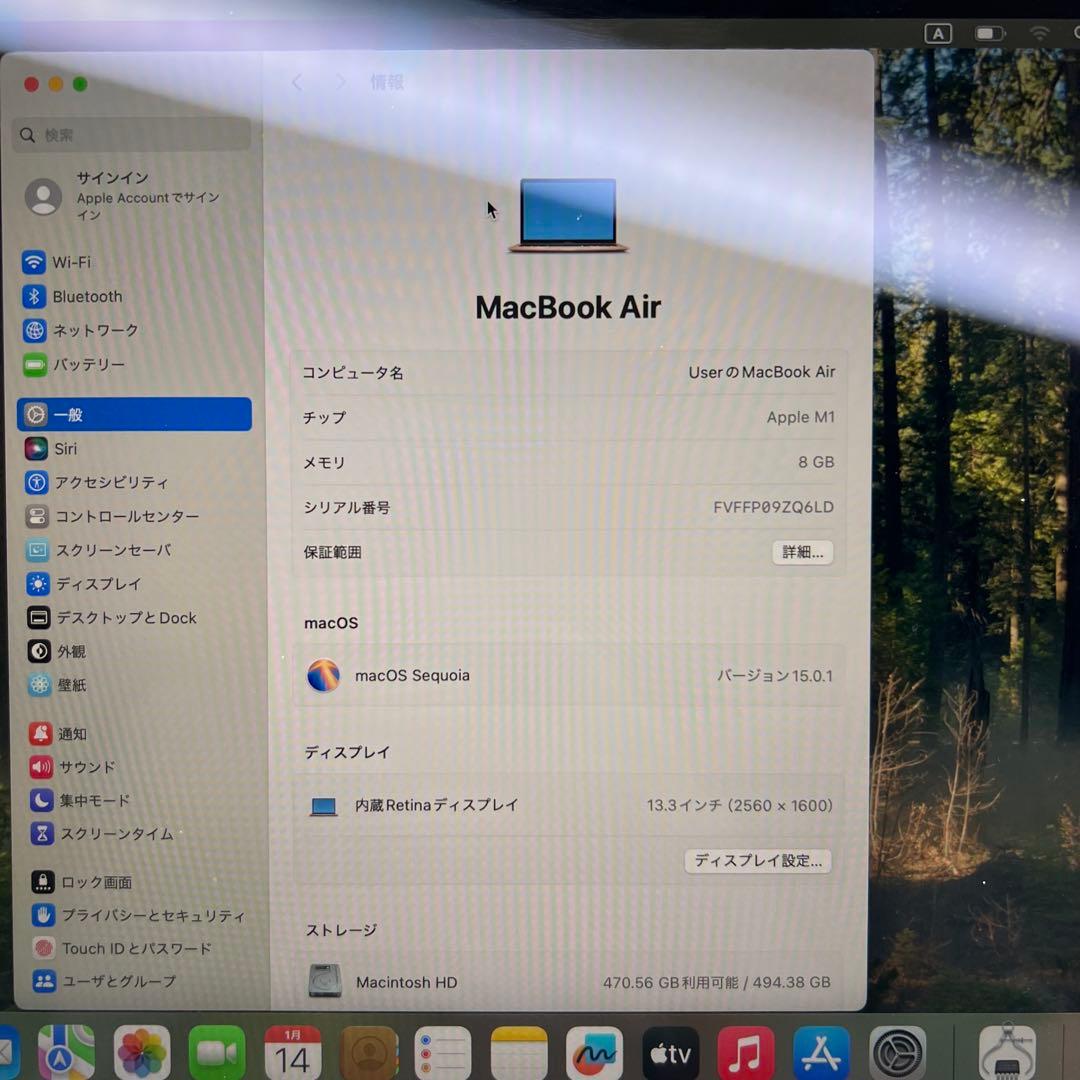
Task: Open スクリーンタイム settings
Action: coord(108,834)
